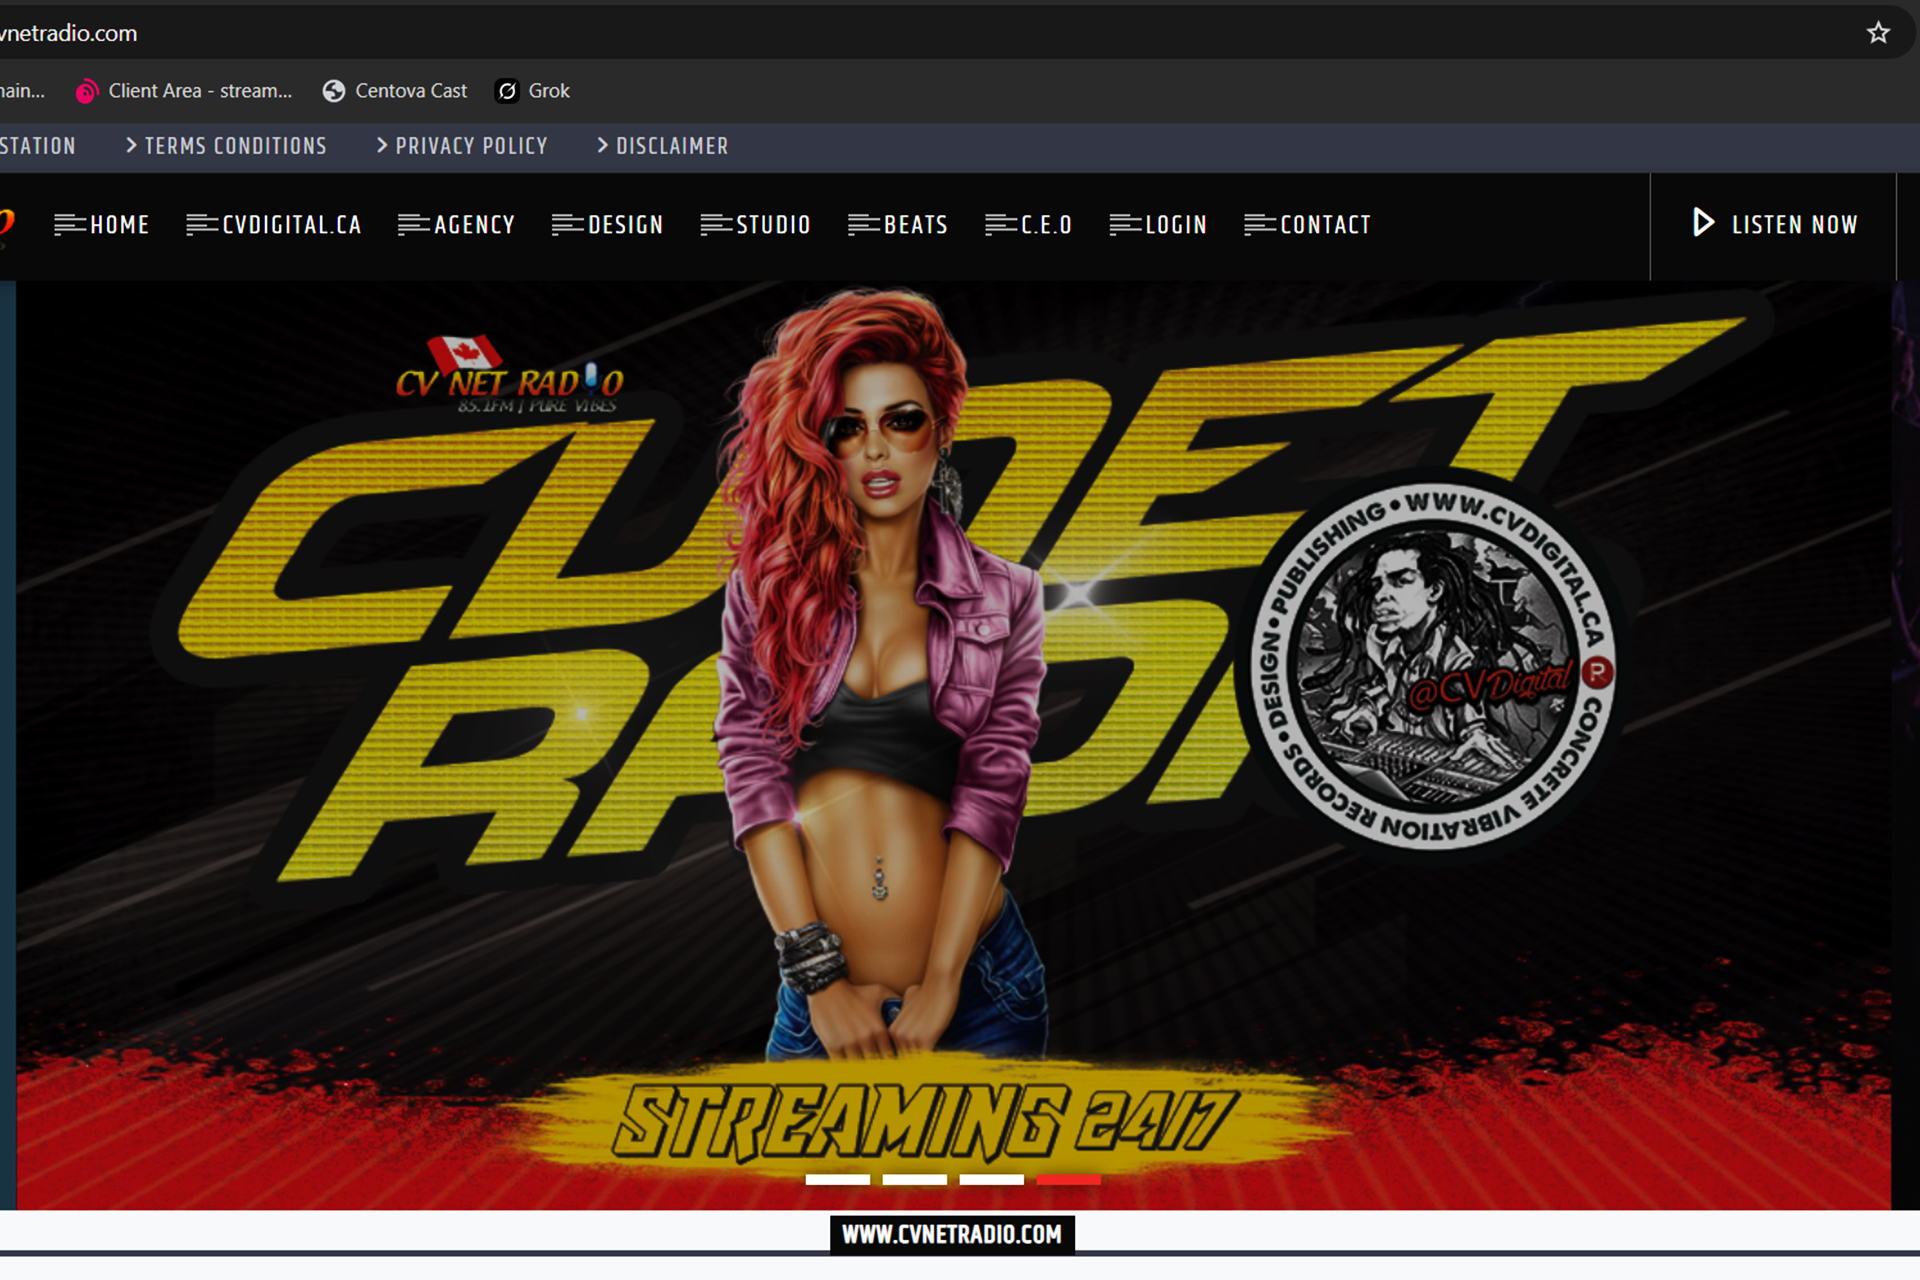Open the Contact menu item
The width and height of the screenshot is (1920, 1280).
coord(1326,225)
